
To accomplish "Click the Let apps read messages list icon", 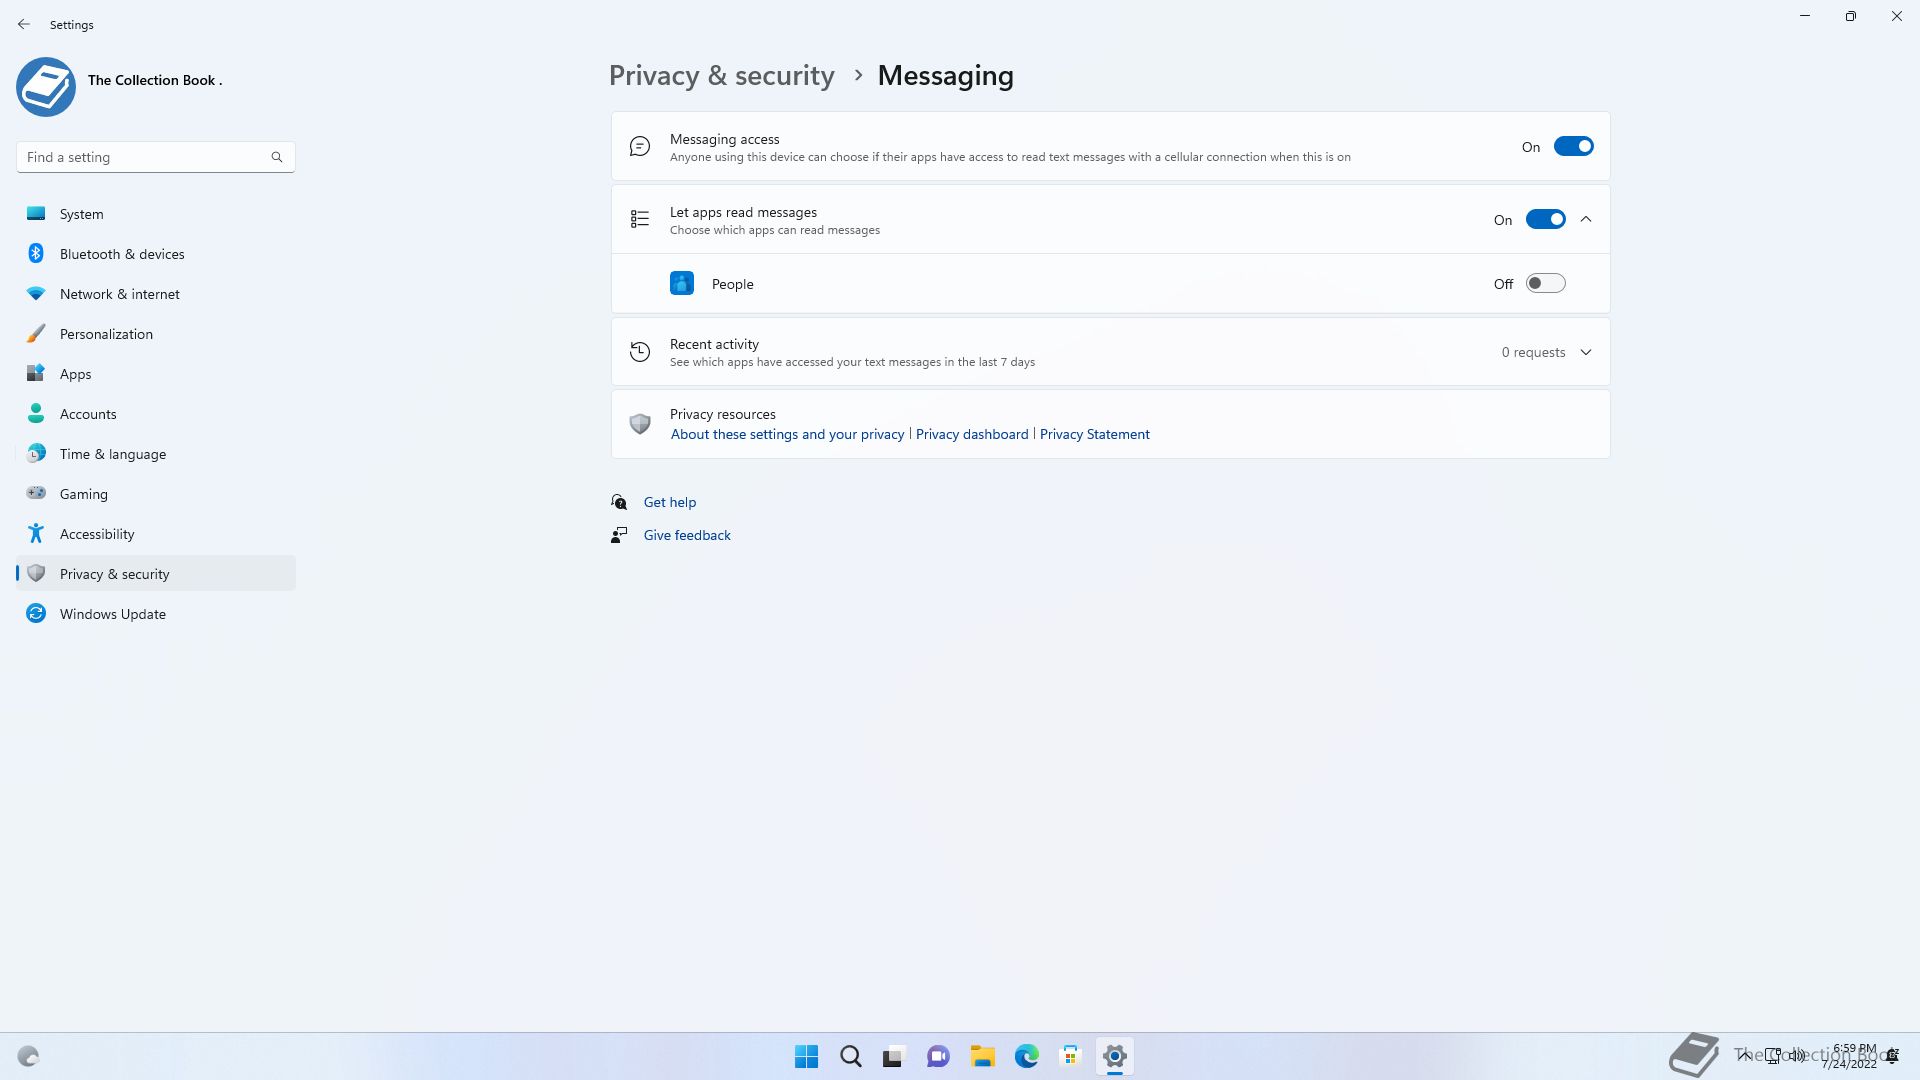I will [640, 219].
